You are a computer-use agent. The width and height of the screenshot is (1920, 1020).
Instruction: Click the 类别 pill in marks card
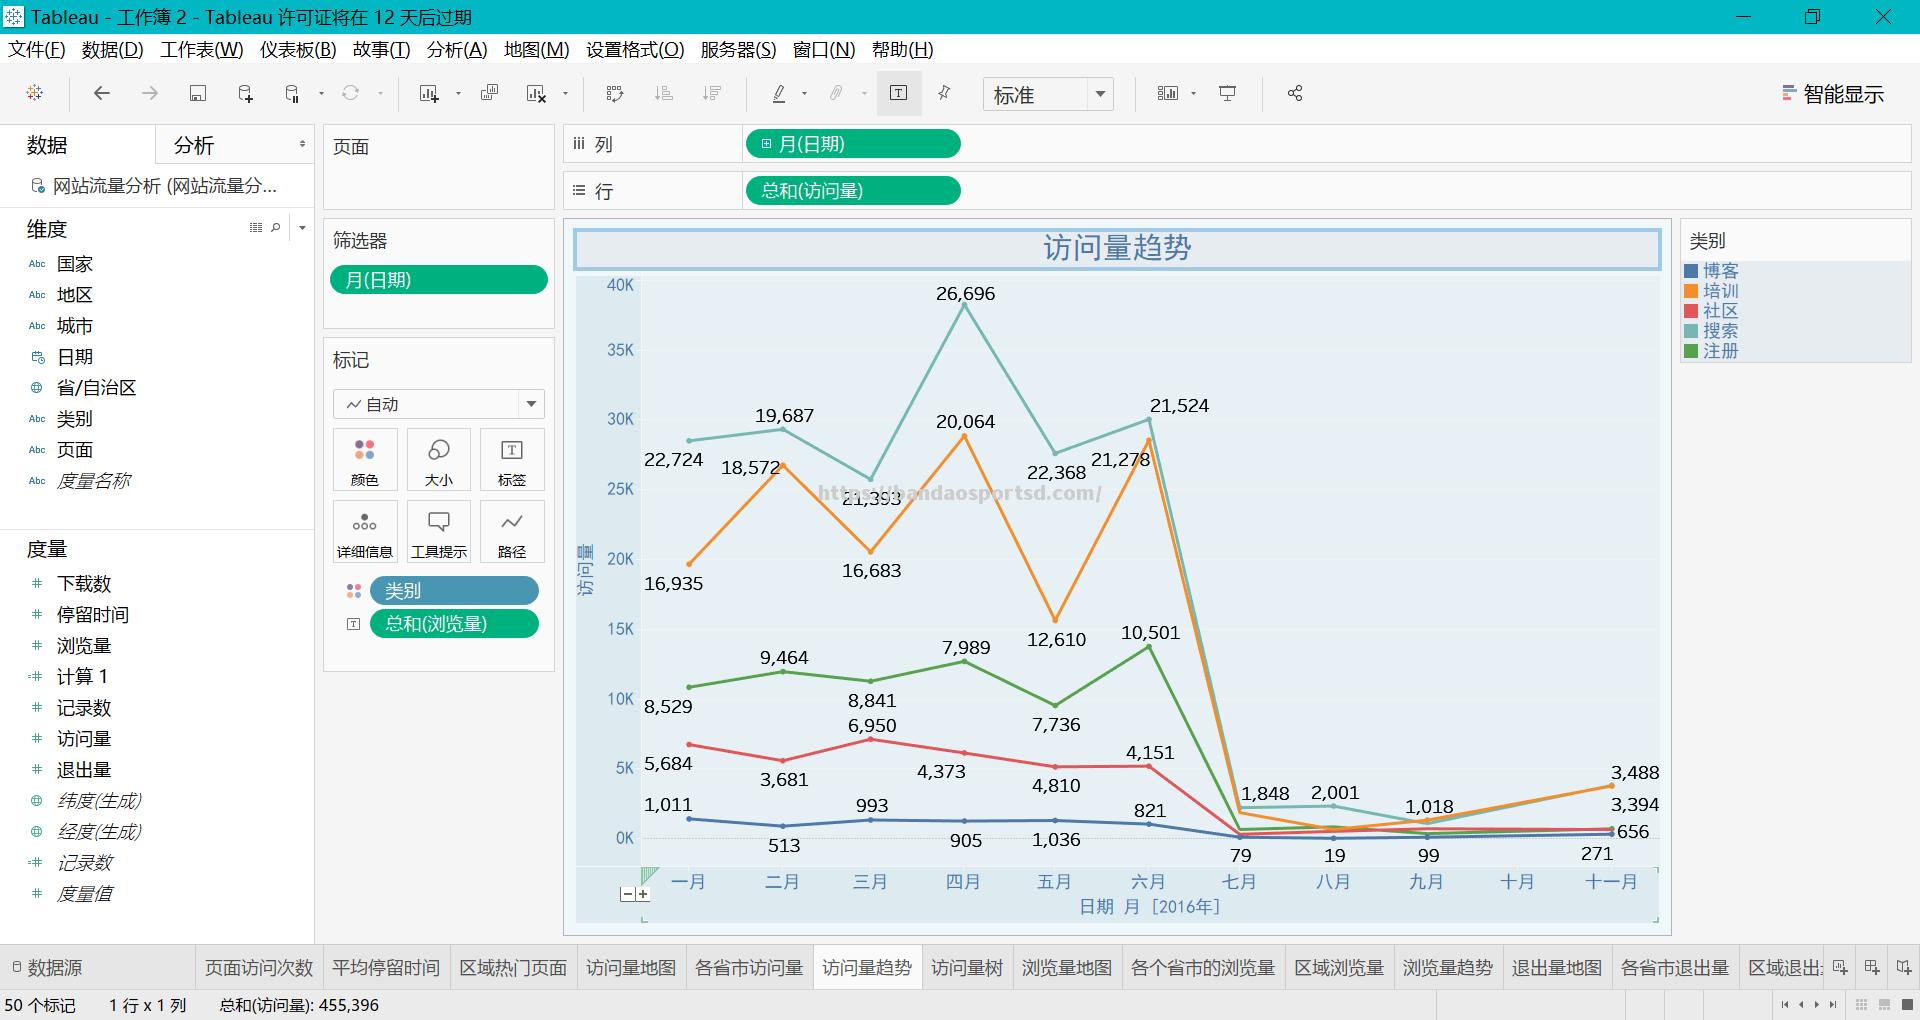coord(454,591)
